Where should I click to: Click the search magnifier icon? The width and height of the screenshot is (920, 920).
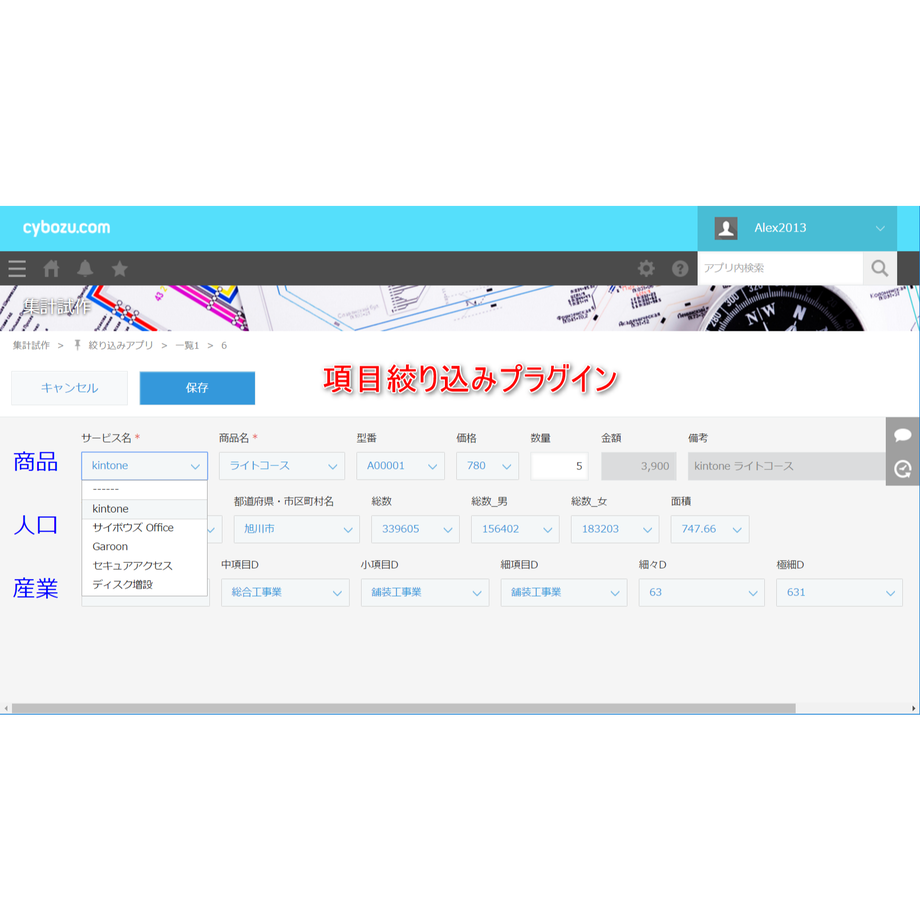pyautogui.click(x=880, y=268)
